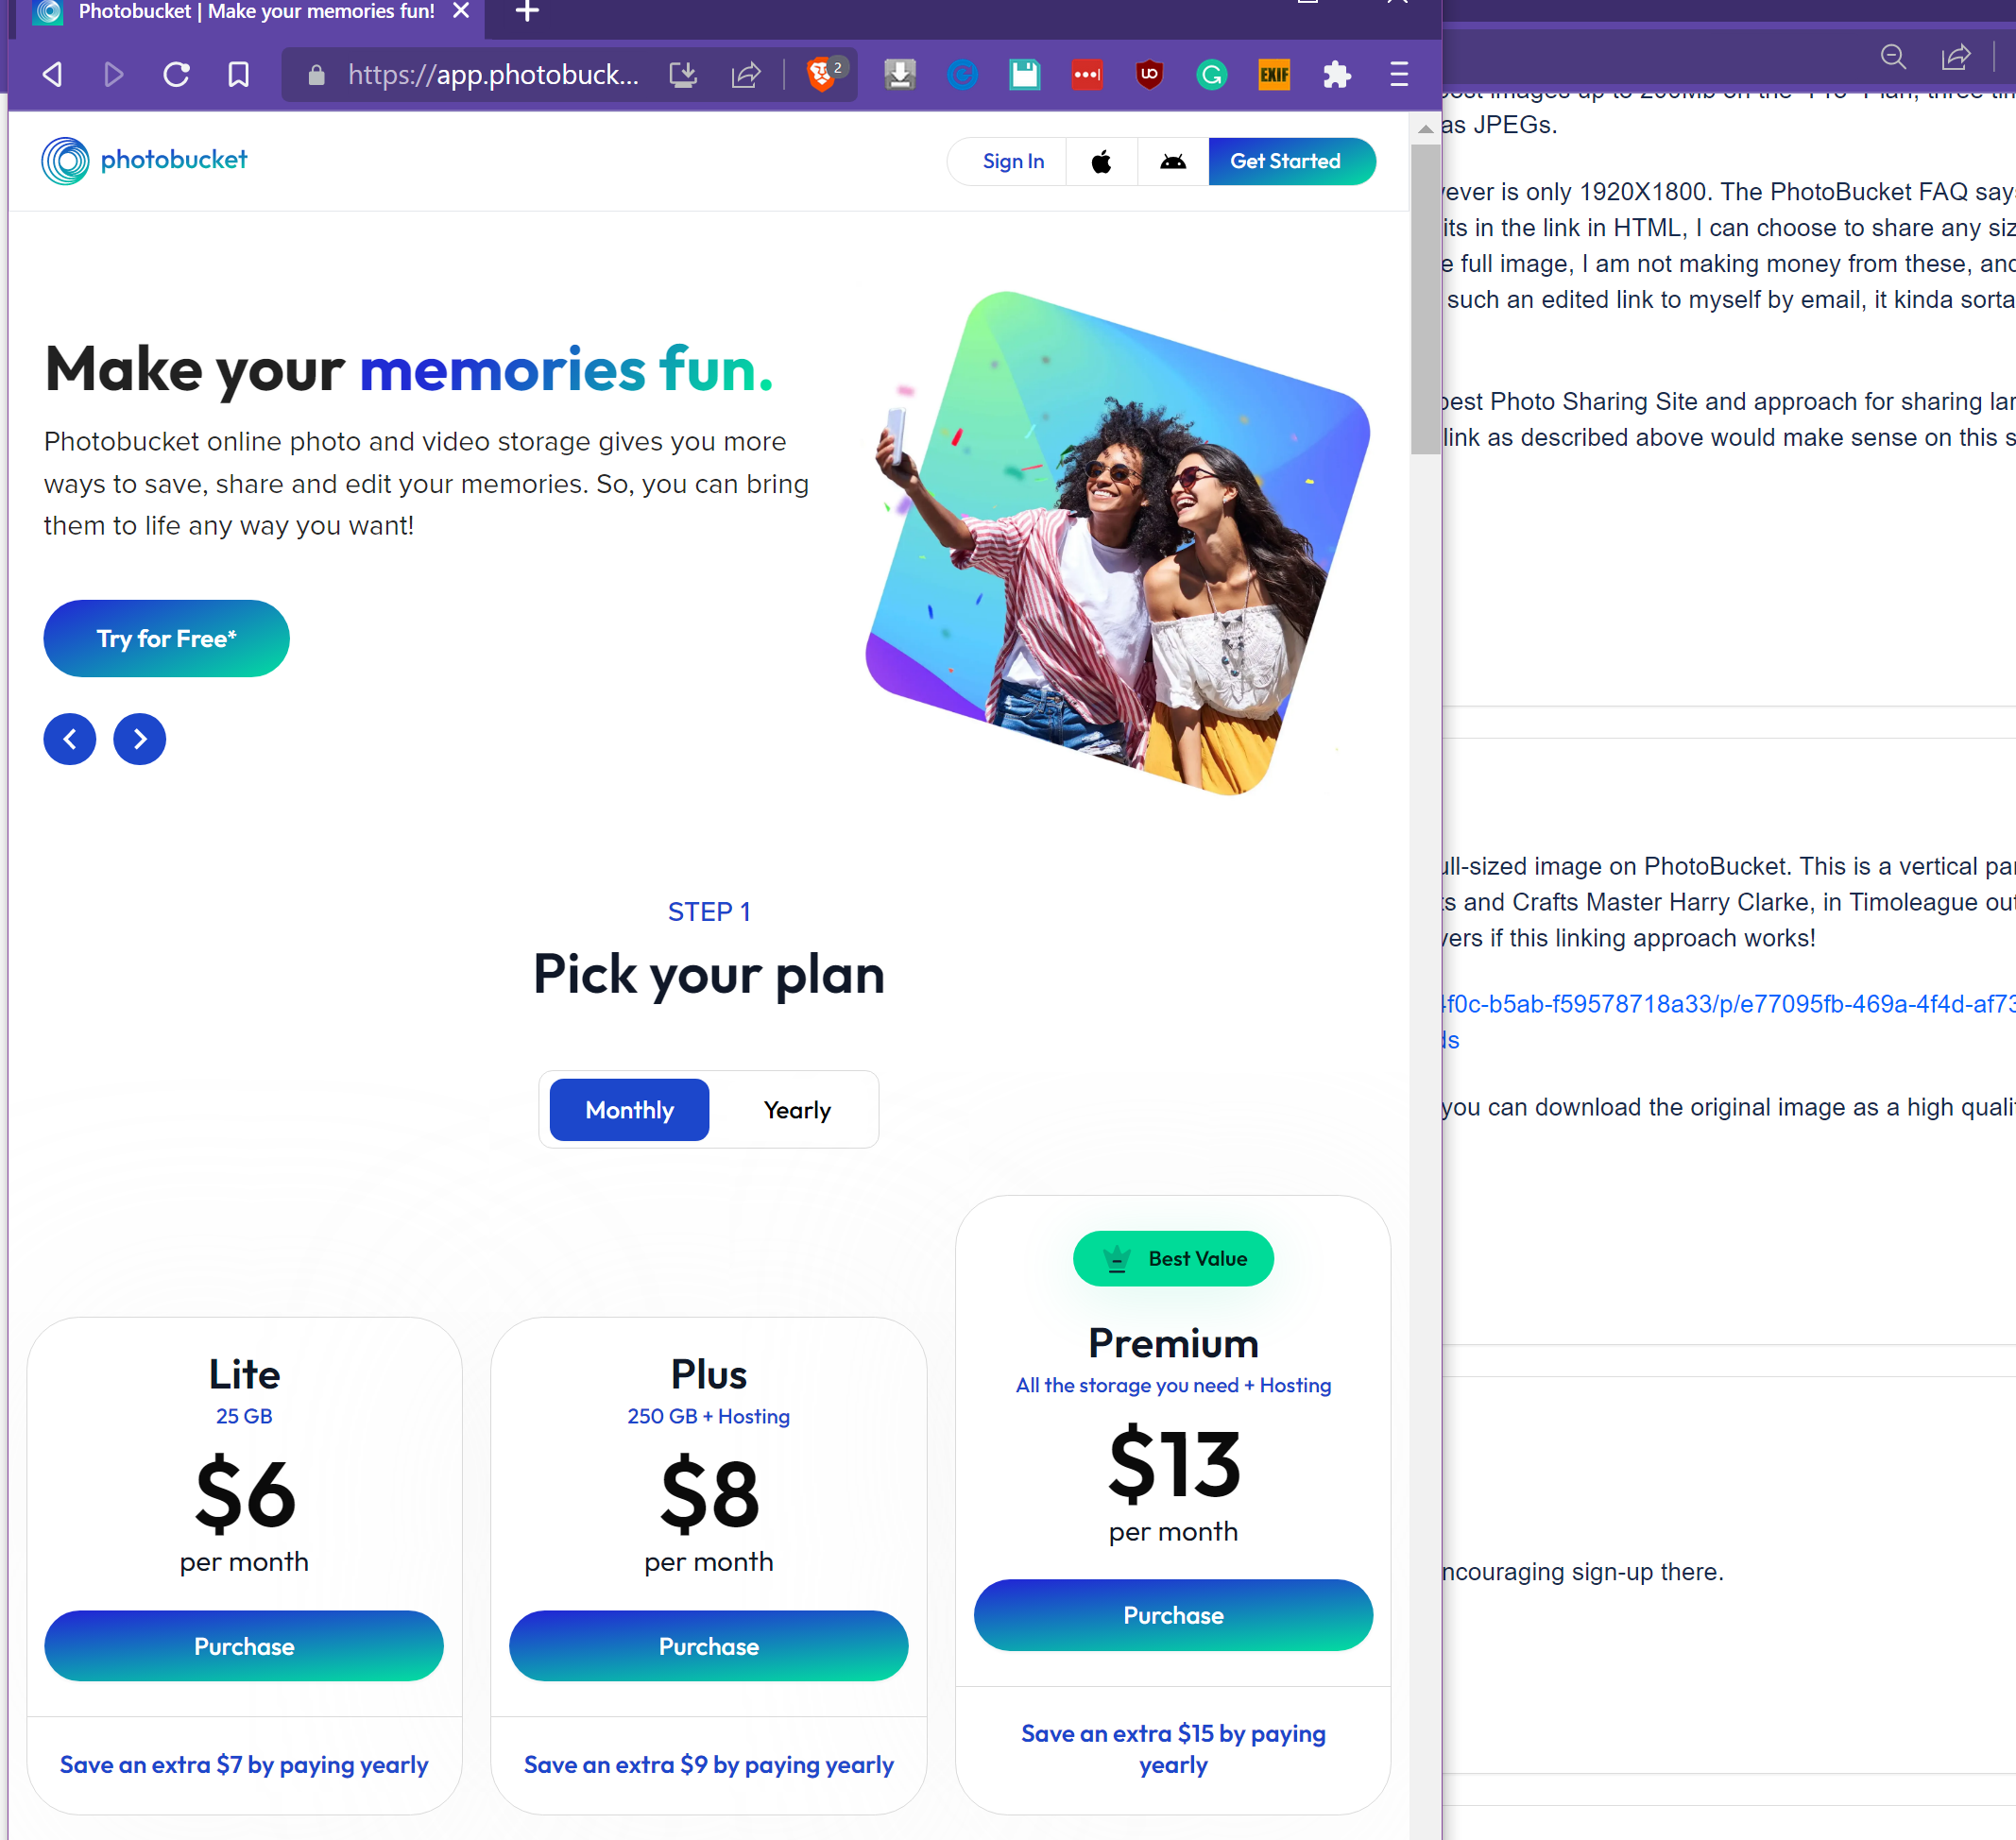Purchase the Premium plan

1172,1615
